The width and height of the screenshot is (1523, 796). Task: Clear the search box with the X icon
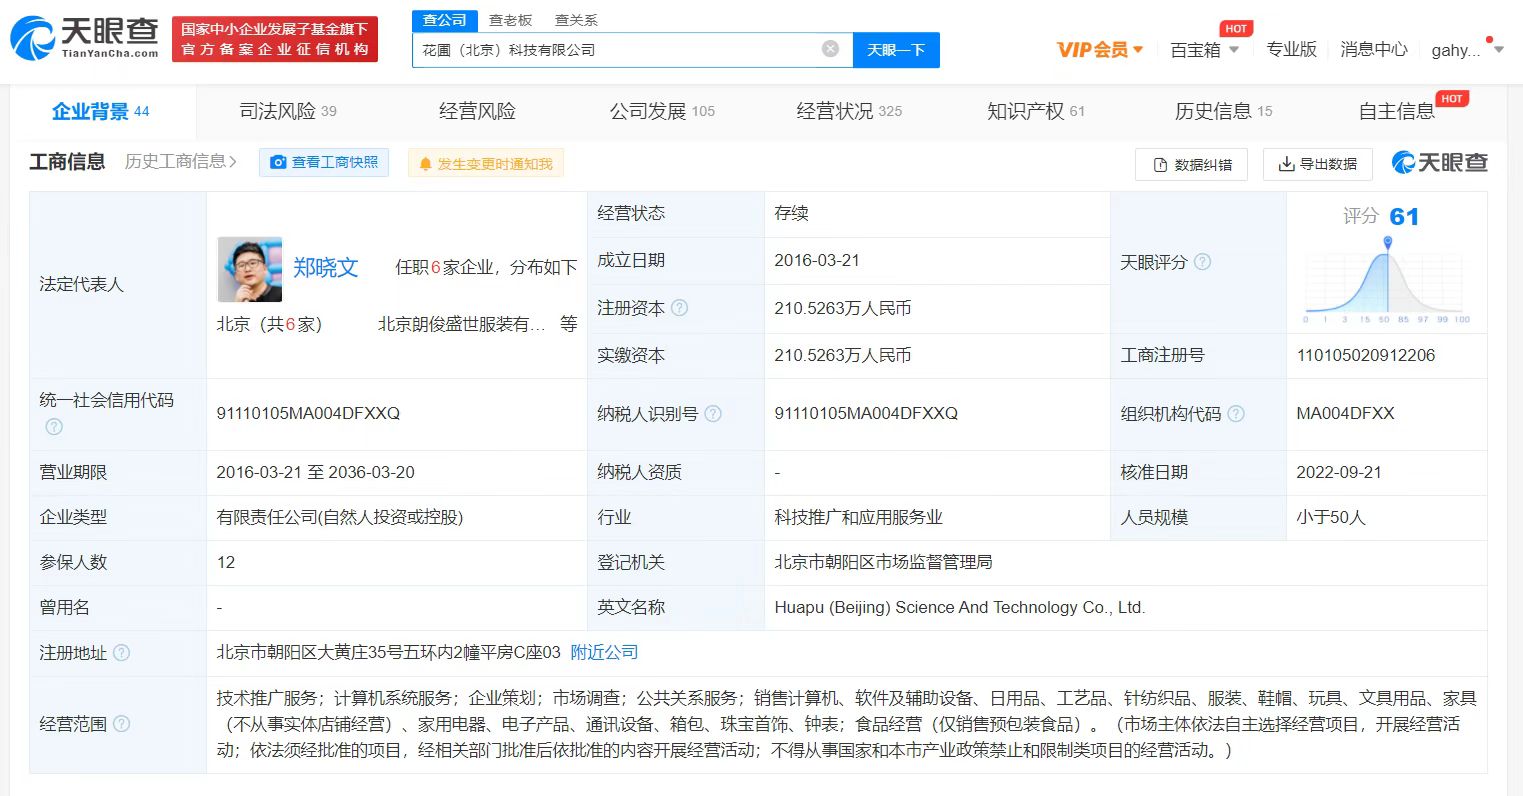[x=830, y=49]
